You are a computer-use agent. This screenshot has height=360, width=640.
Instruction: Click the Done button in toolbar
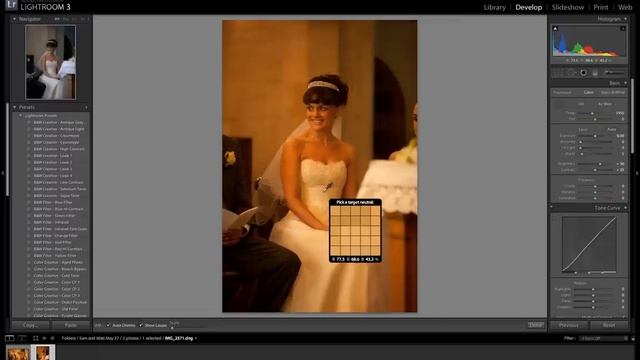[x=536, y=325]
